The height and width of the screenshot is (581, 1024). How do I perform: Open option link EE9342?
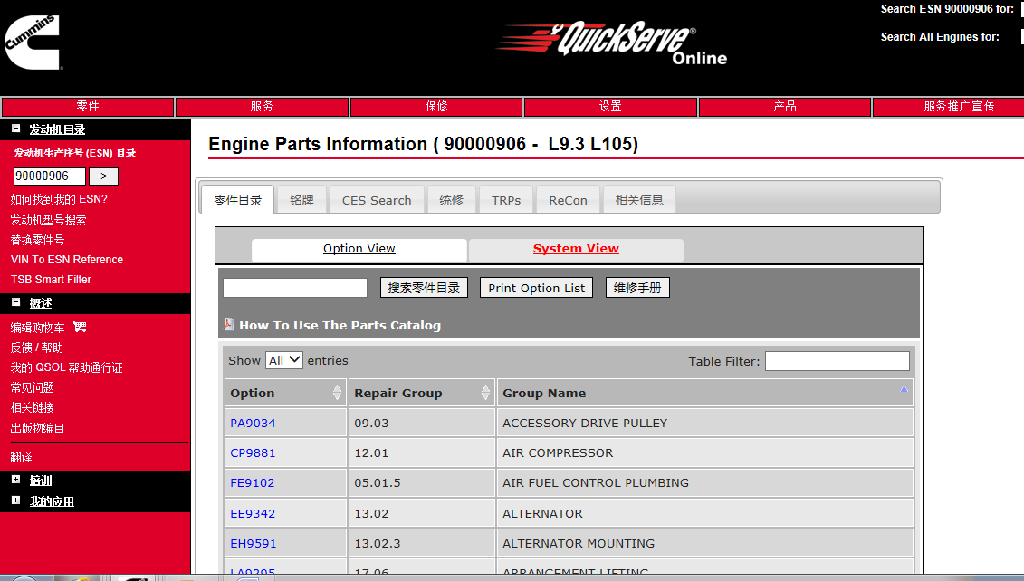tap(253, 514)
